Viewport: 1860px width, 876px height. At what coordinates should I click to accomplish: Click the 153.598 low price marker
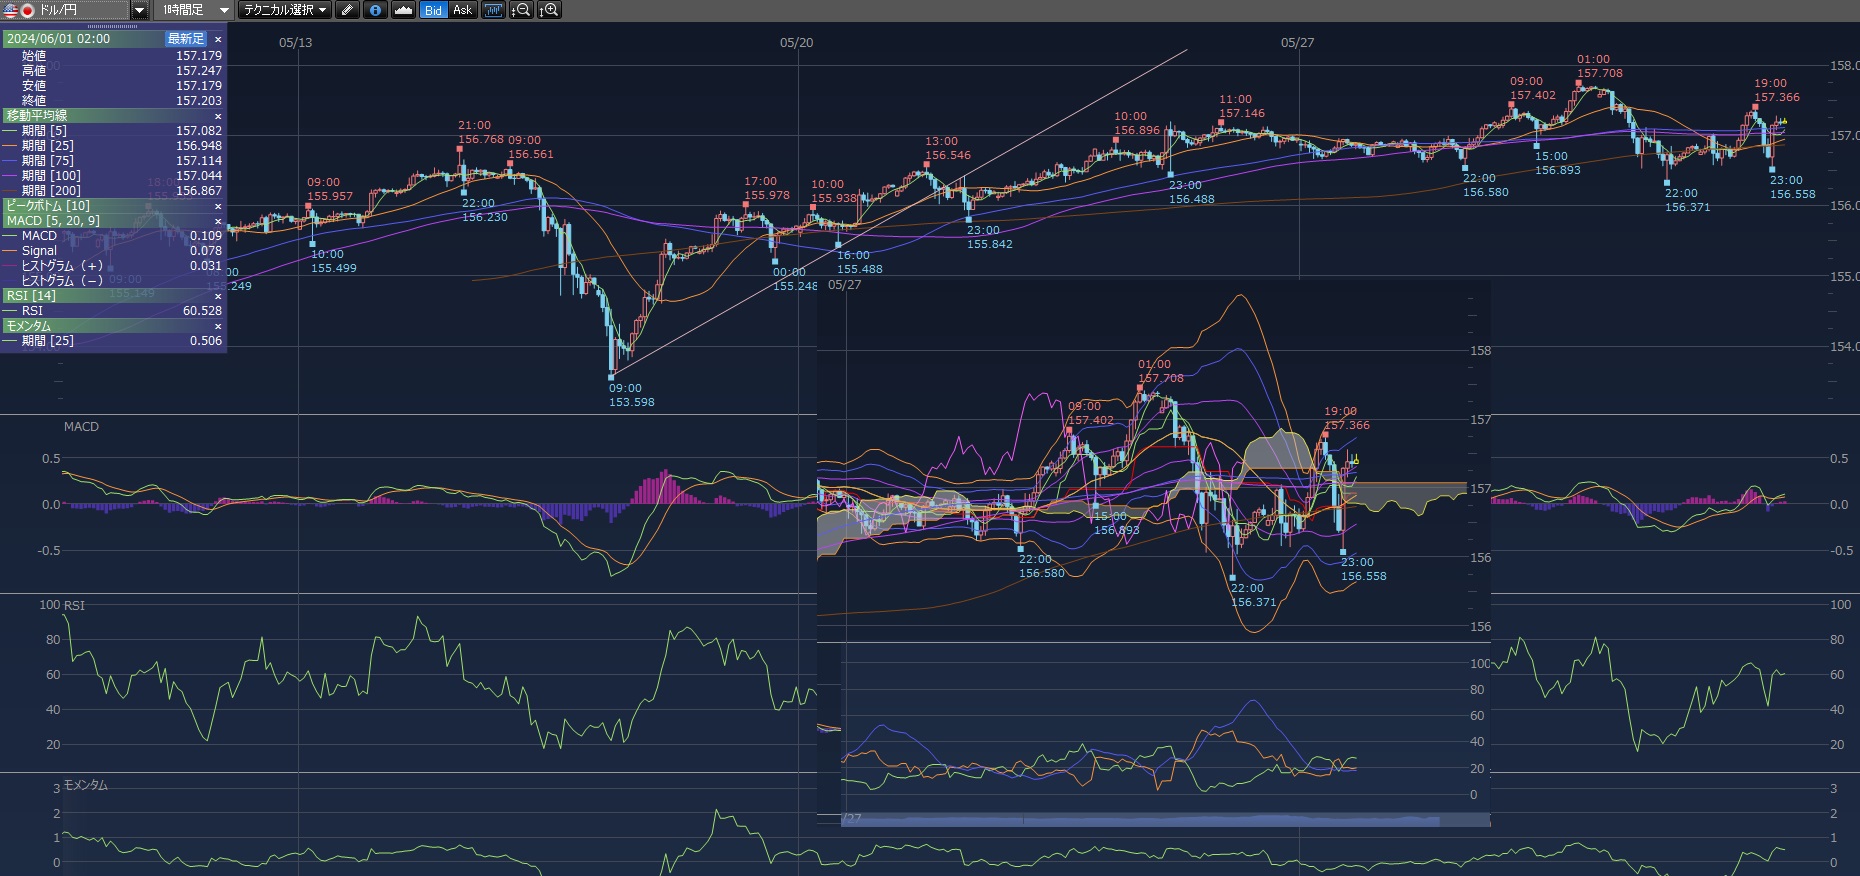[x=631, y=402]
